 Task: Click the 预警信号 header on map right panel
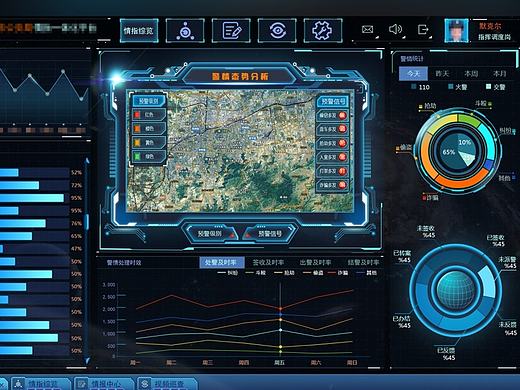[x=332, y=101]
